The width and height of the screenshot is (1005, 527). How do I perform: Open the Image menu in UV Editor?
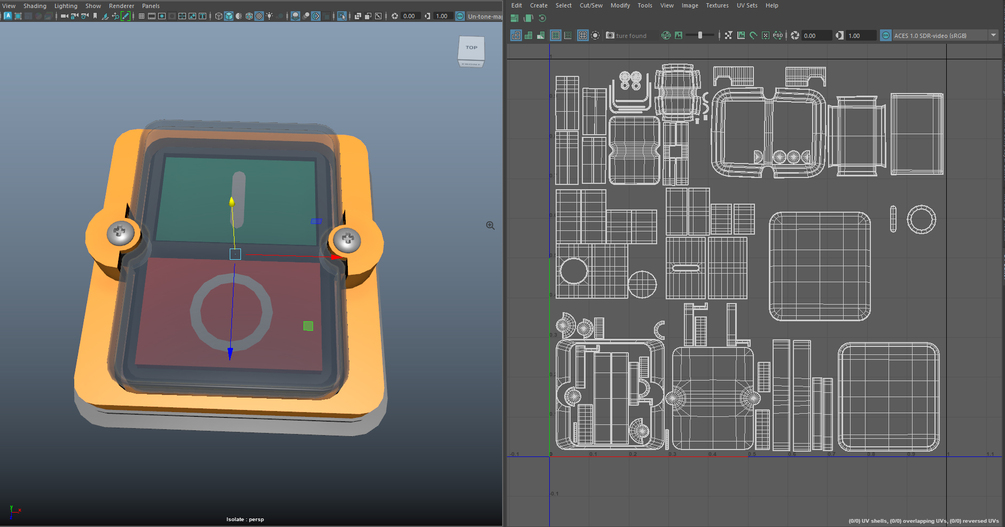690,5
